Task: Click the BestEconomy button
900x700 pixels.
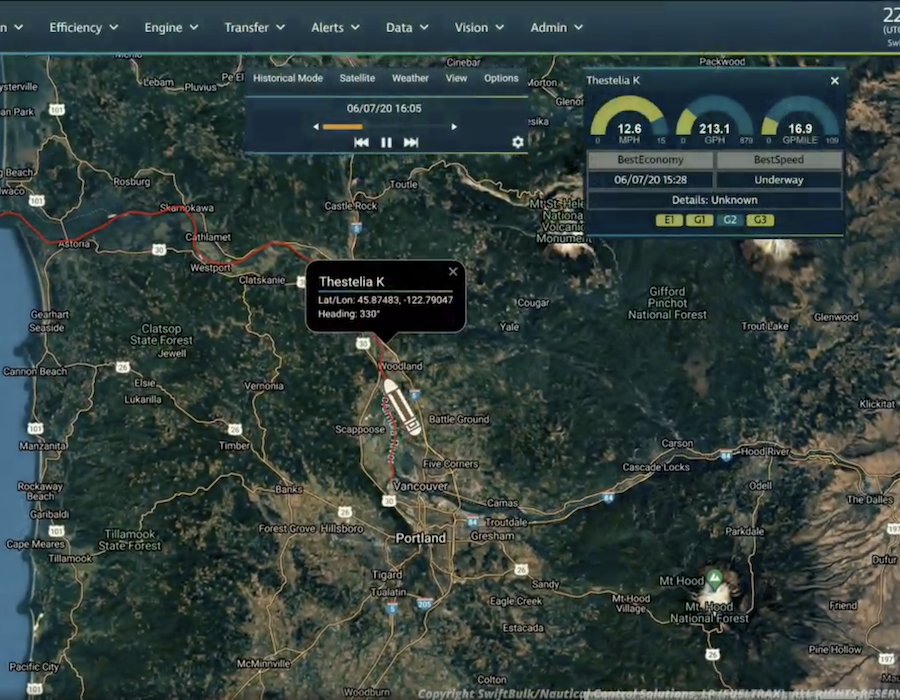Action: (650, 160)
